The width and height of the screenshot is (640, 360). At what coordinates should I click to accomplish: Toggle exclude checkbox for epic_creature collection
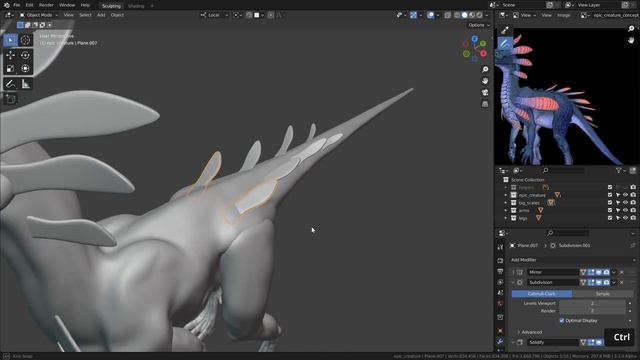click(610, 195)
